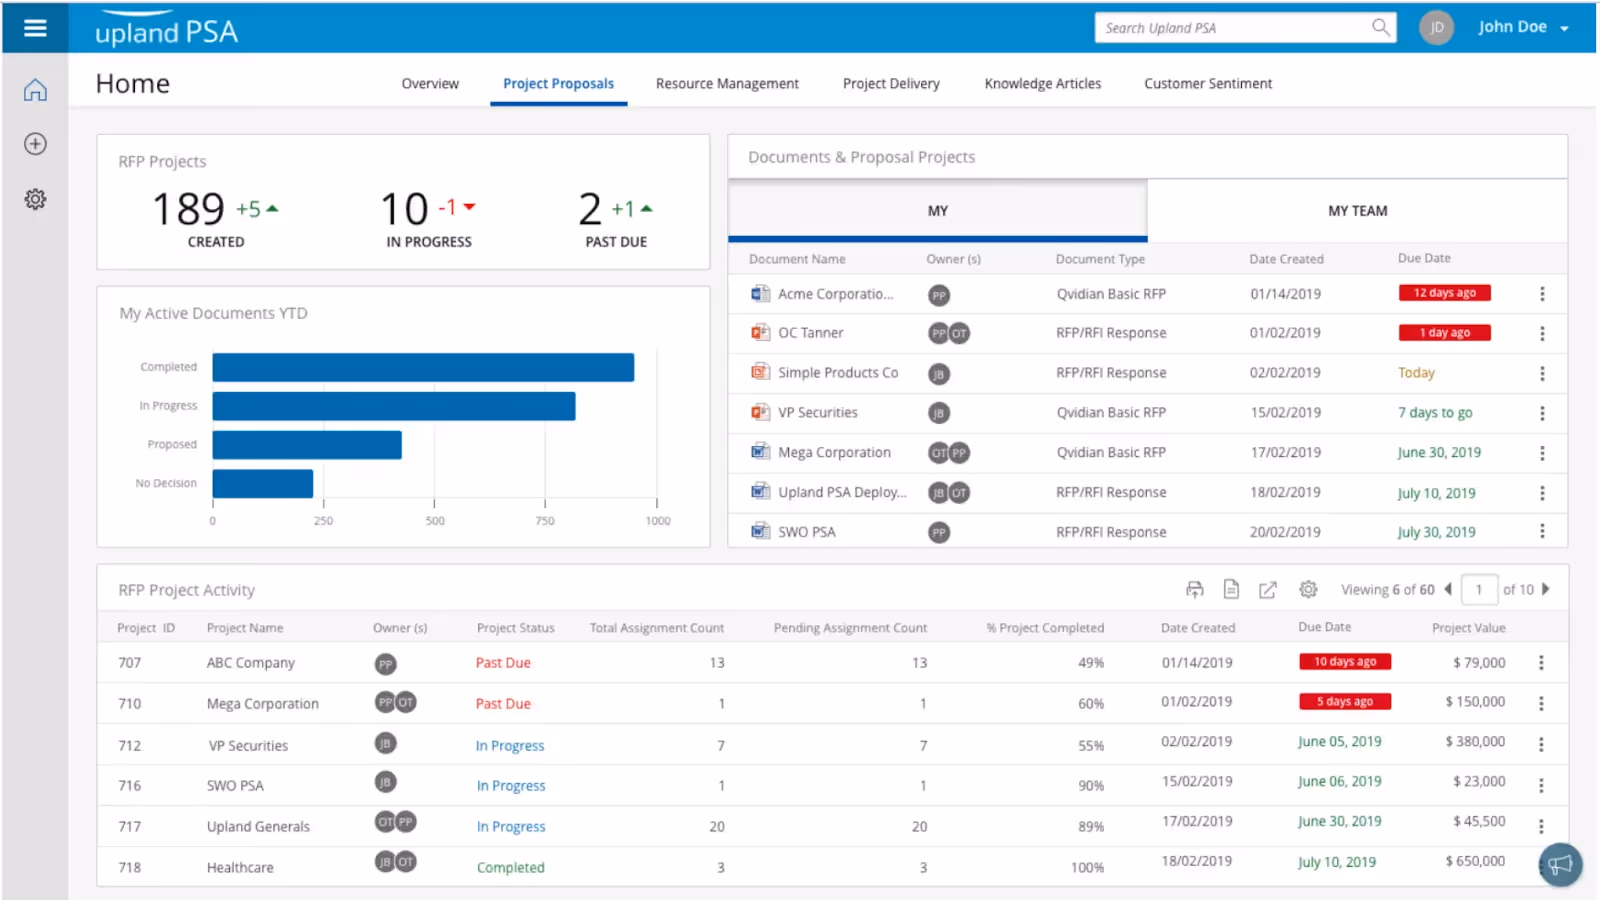This screenshot has height=900, width=1600.
Task: Open row menu for project 712
Action: [x=1541, y=745]
